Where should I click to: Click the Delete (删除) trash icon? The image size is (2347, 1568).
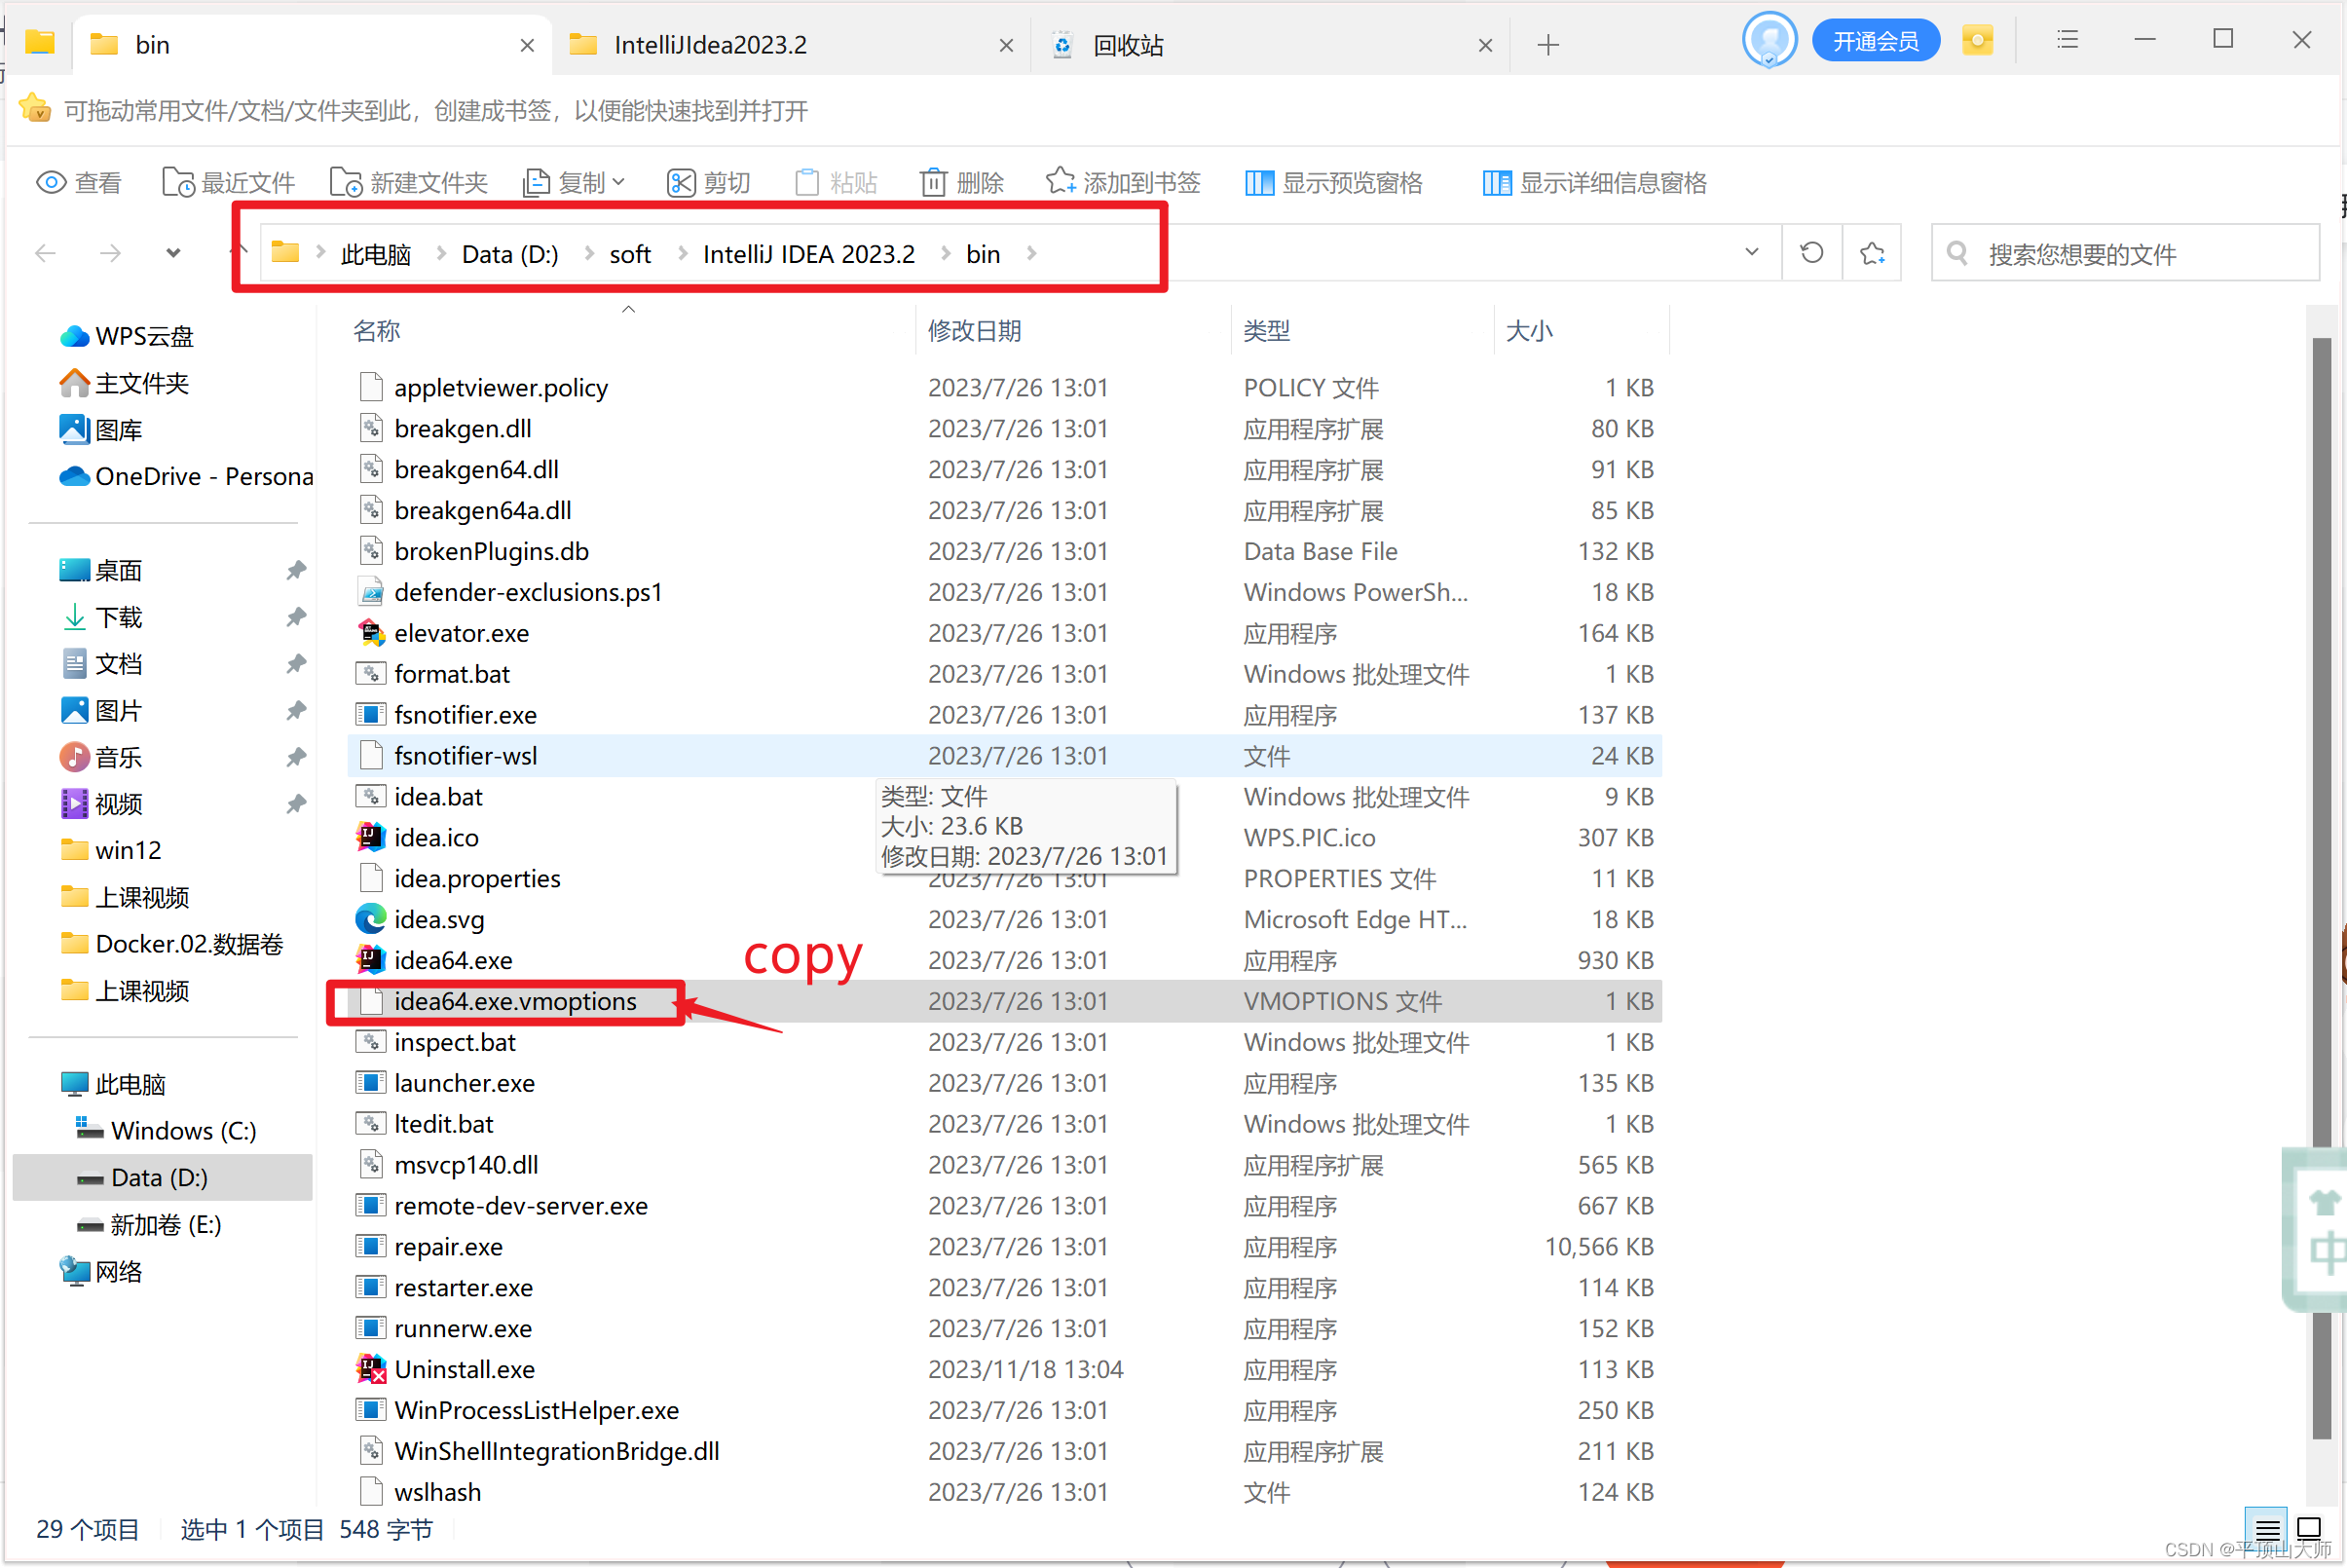click(933, 183)
